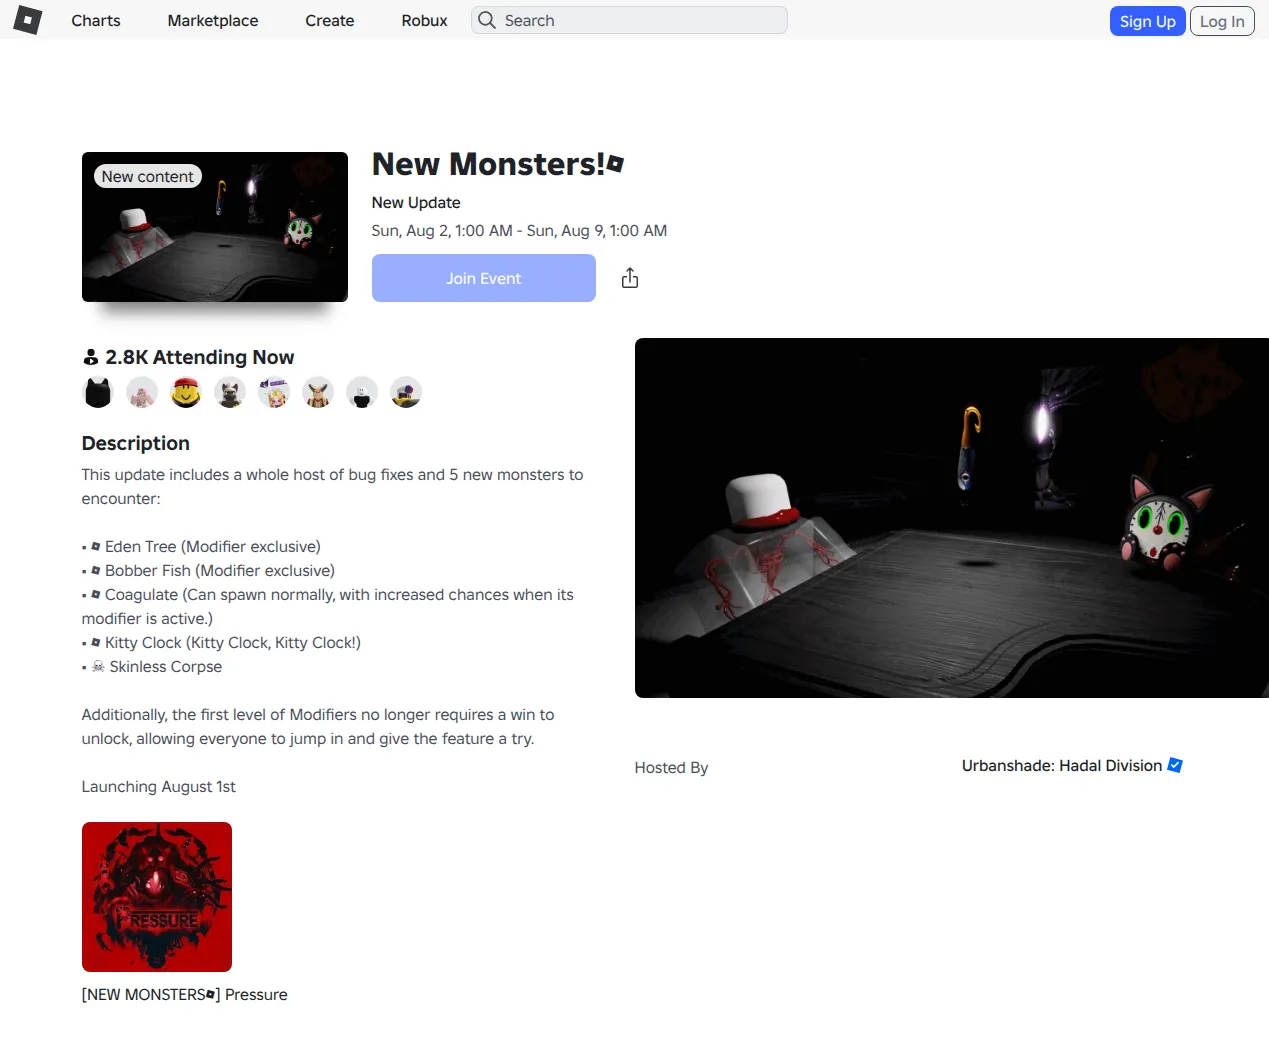
Task: Open the Urbanshade: Hadal Division host link
Action: (x=1062, y=765)
